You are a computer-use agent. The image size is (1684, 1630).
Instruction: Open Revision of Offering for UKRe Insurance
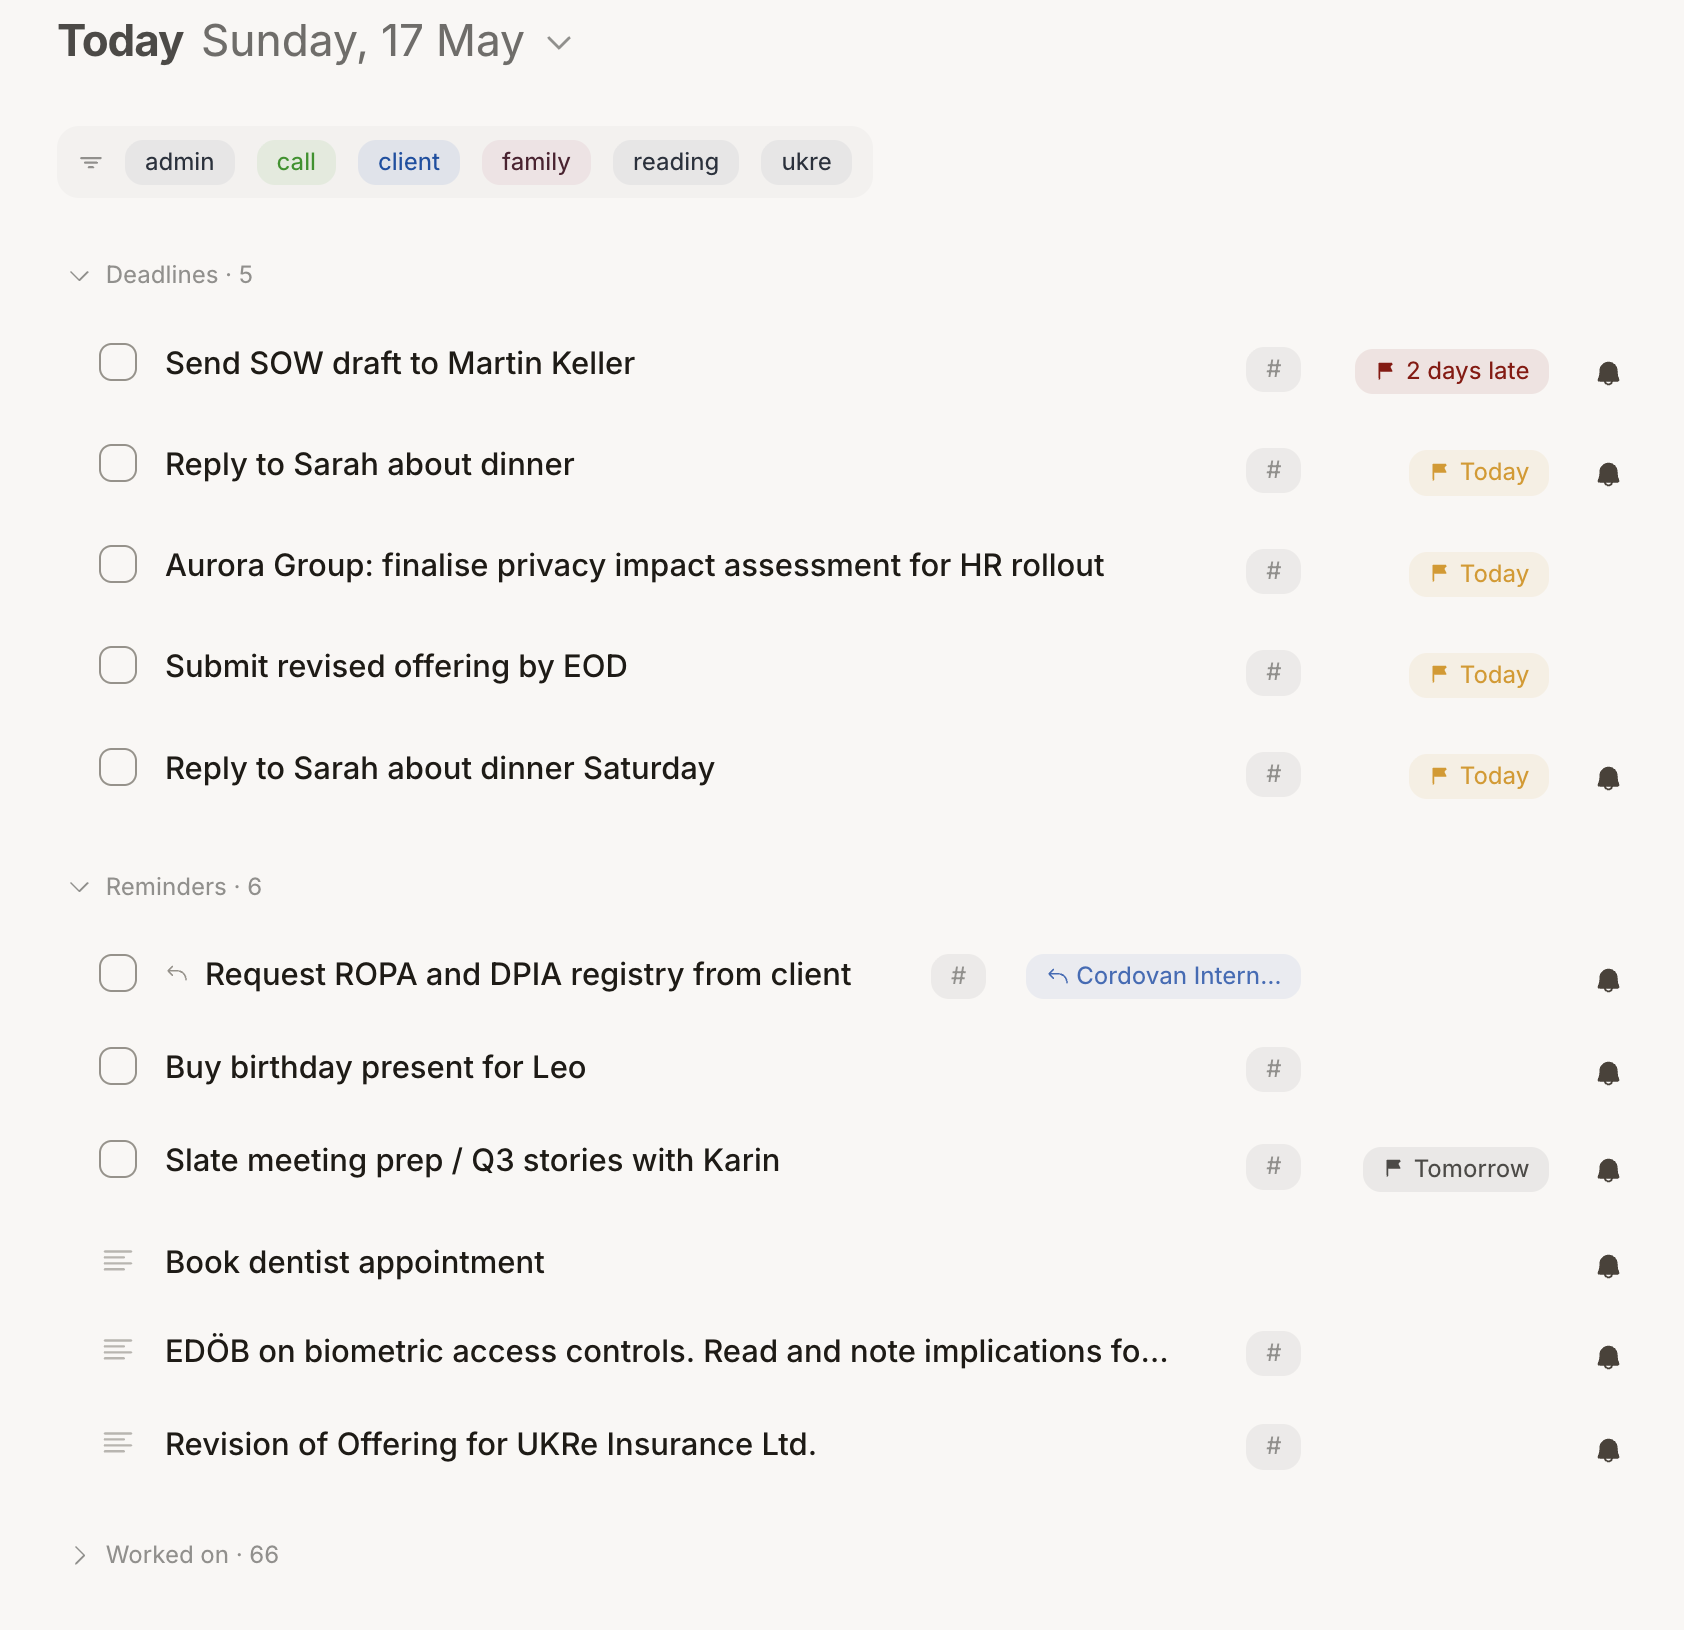(491, 1444)
